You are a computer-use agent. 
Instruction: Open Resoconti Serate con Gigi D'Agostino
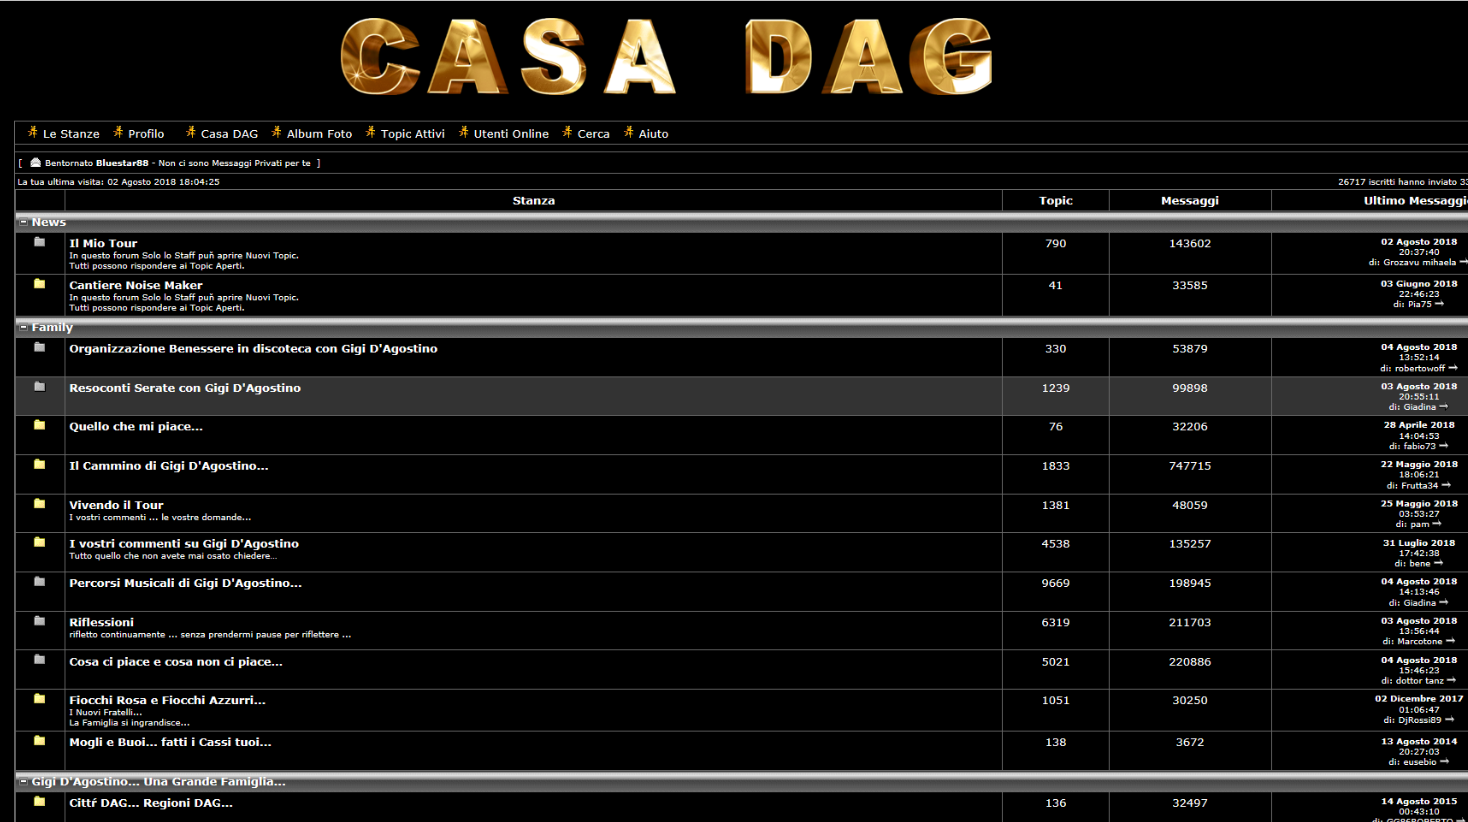[x=185, y=388]
